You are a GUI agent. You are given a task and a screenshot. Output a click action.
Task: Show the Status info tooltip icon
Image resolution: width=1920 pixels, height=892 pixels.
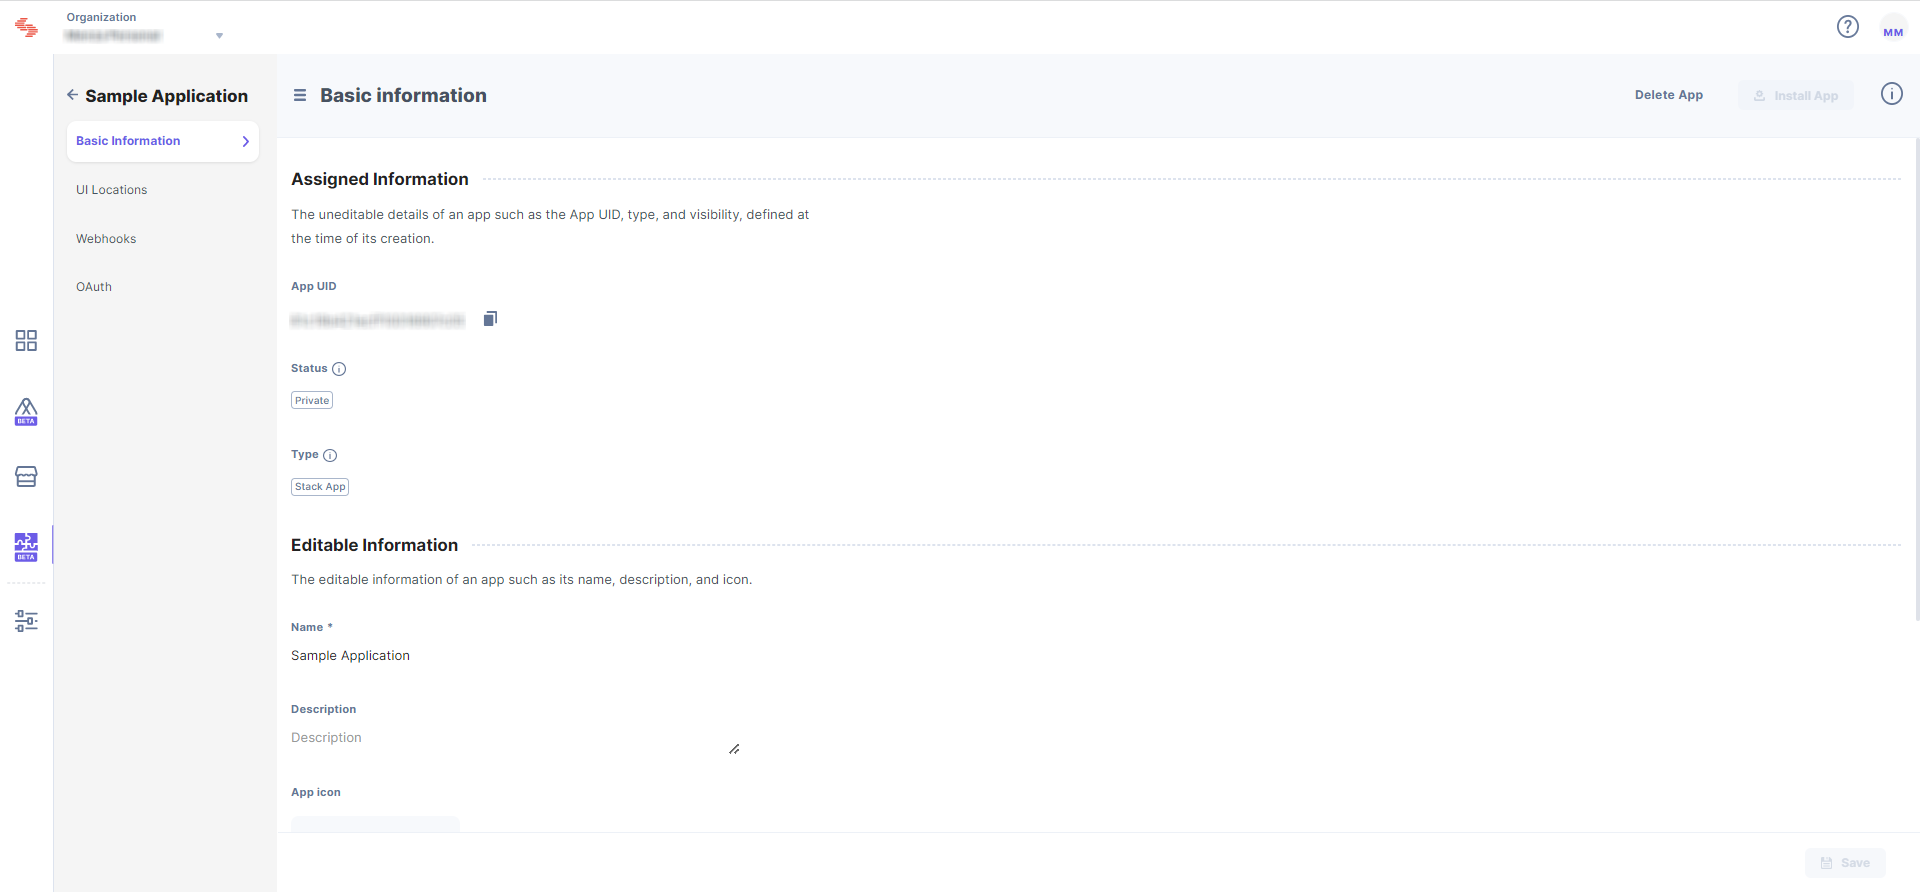coord(339,369)
